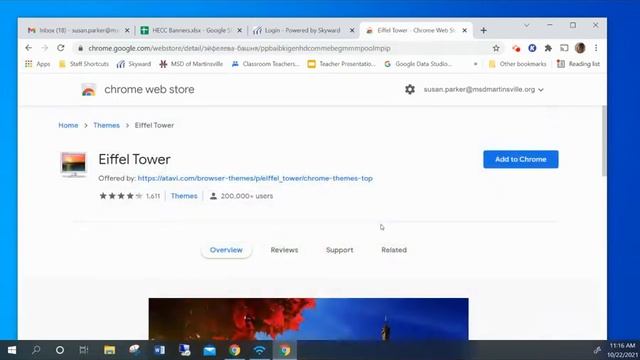
Task: Open the atavi.com offered-by link
Action: tap(255, 178)
